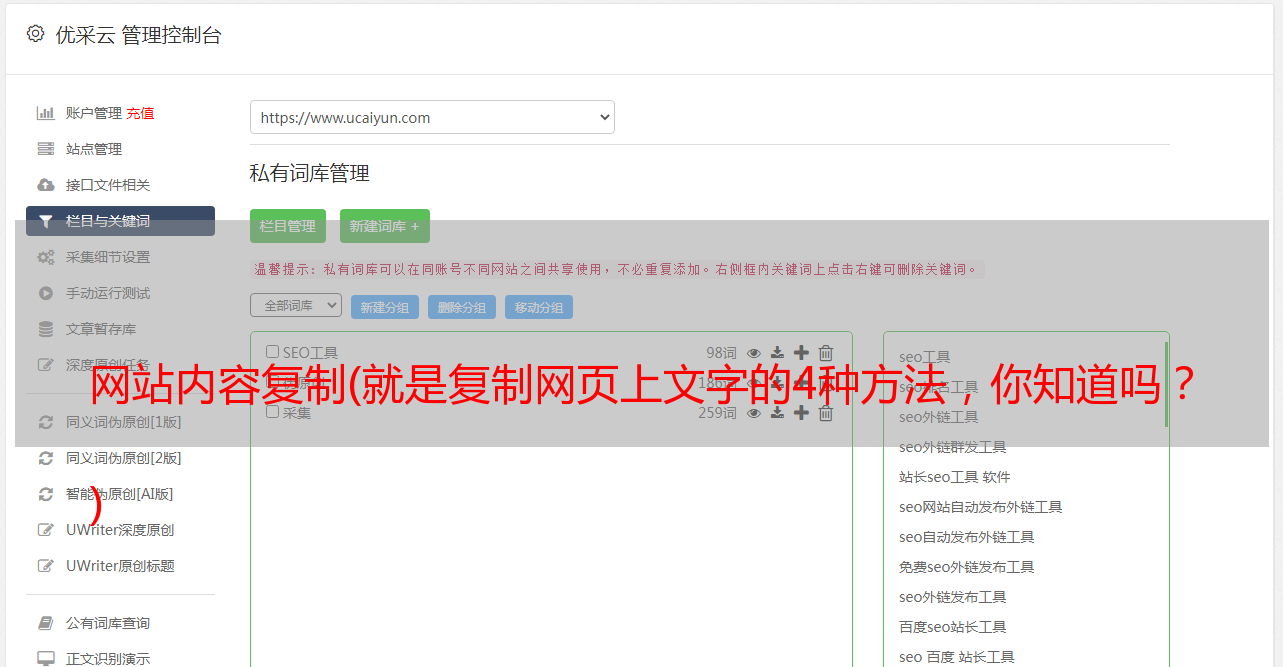The image size is (1283, 667).
Task: Select keyword "seo外链发布工具"
Action: click(x=953, y=597)
